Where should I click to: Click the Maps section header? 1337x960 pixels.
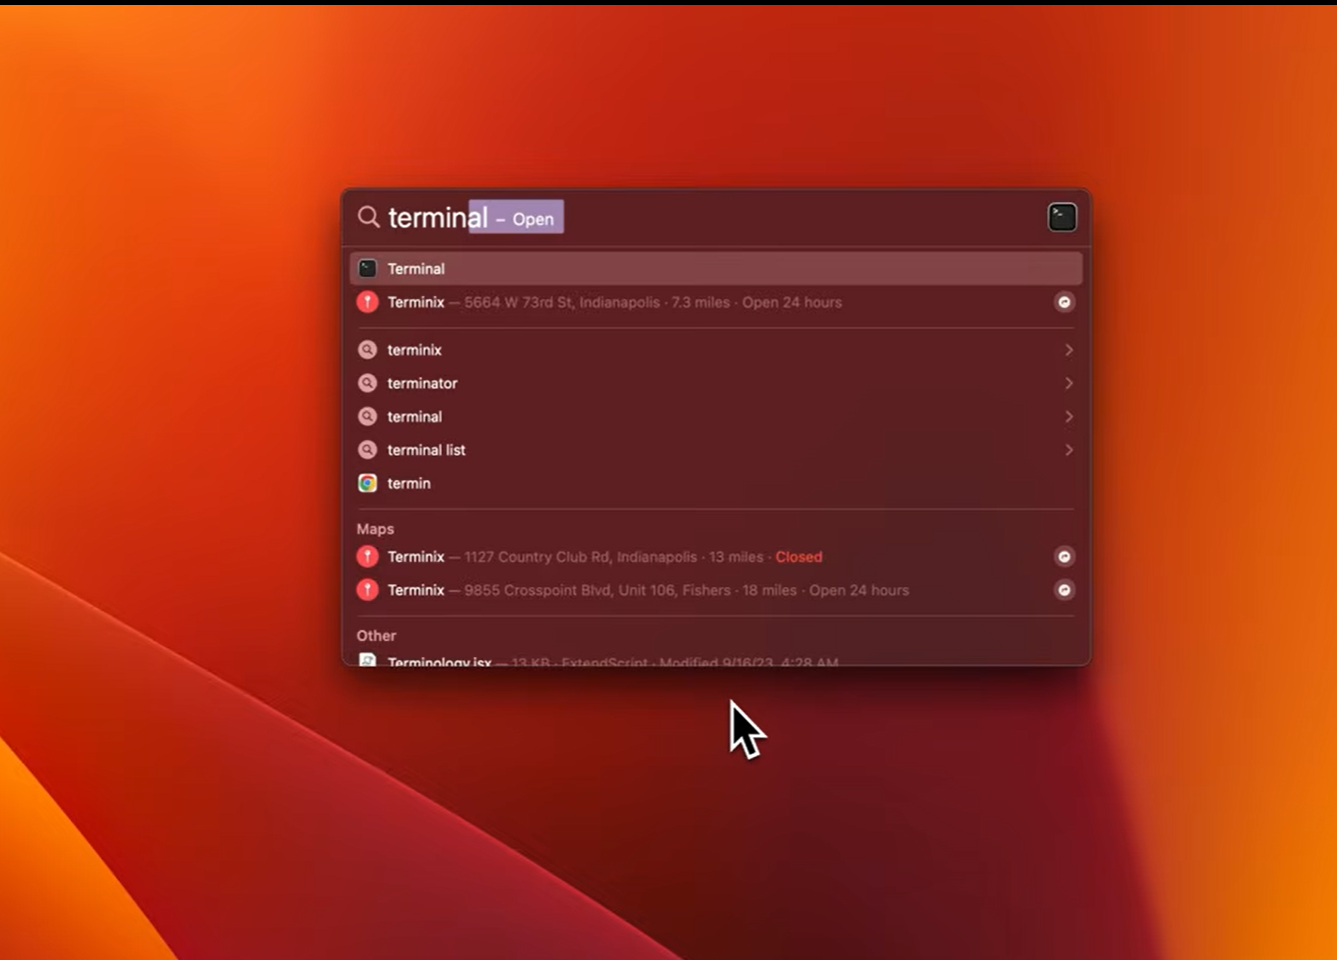(375, 529)
